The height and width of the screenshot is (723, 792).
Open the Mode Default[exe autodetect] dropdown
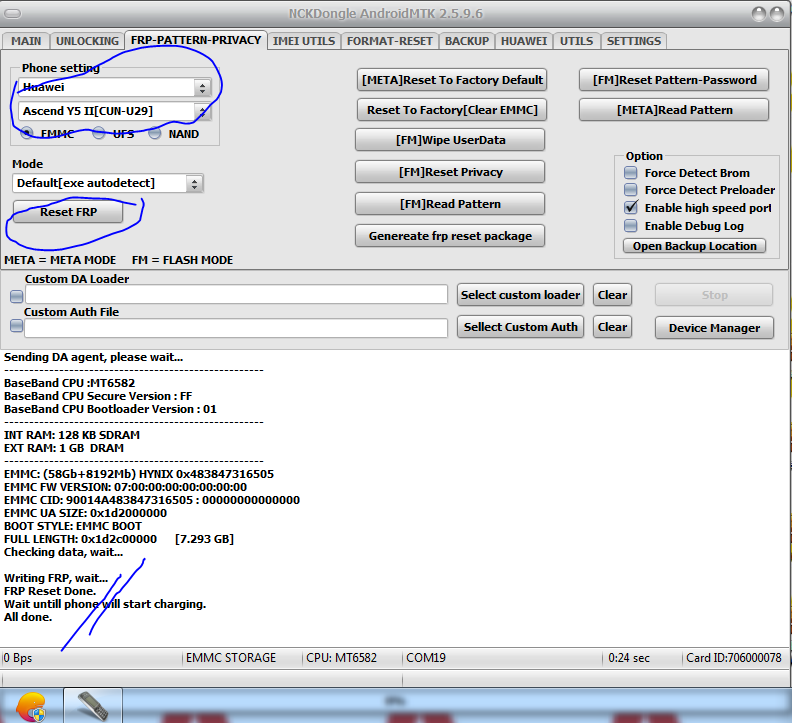pyautogui.click(x=194, y=183)
